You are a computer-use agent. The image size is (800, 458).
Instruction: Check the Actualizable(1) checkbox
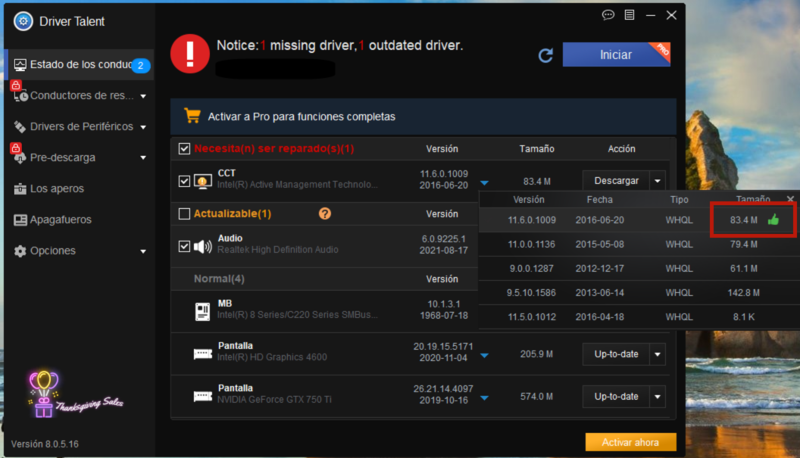click(184, 213)
